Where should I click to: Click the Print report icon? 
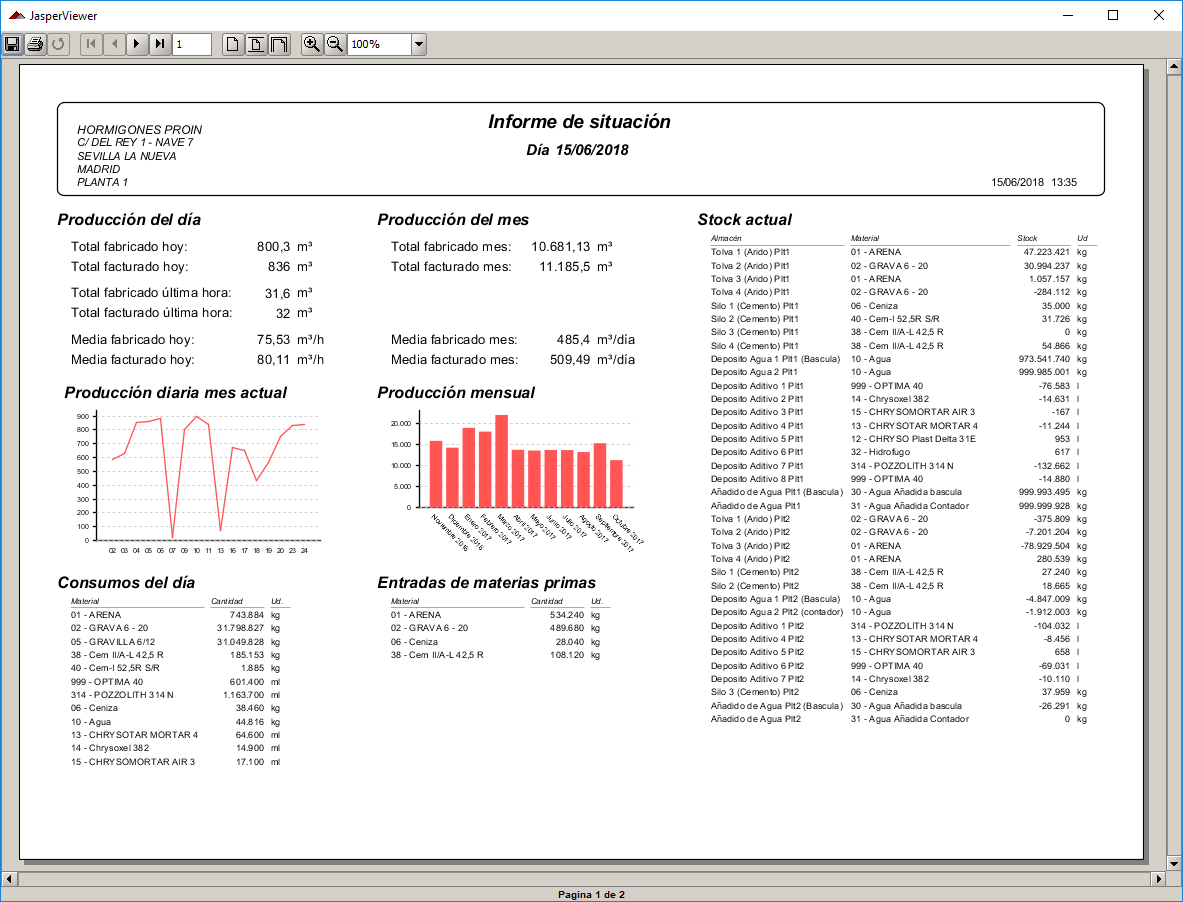(x=35, y=44)
